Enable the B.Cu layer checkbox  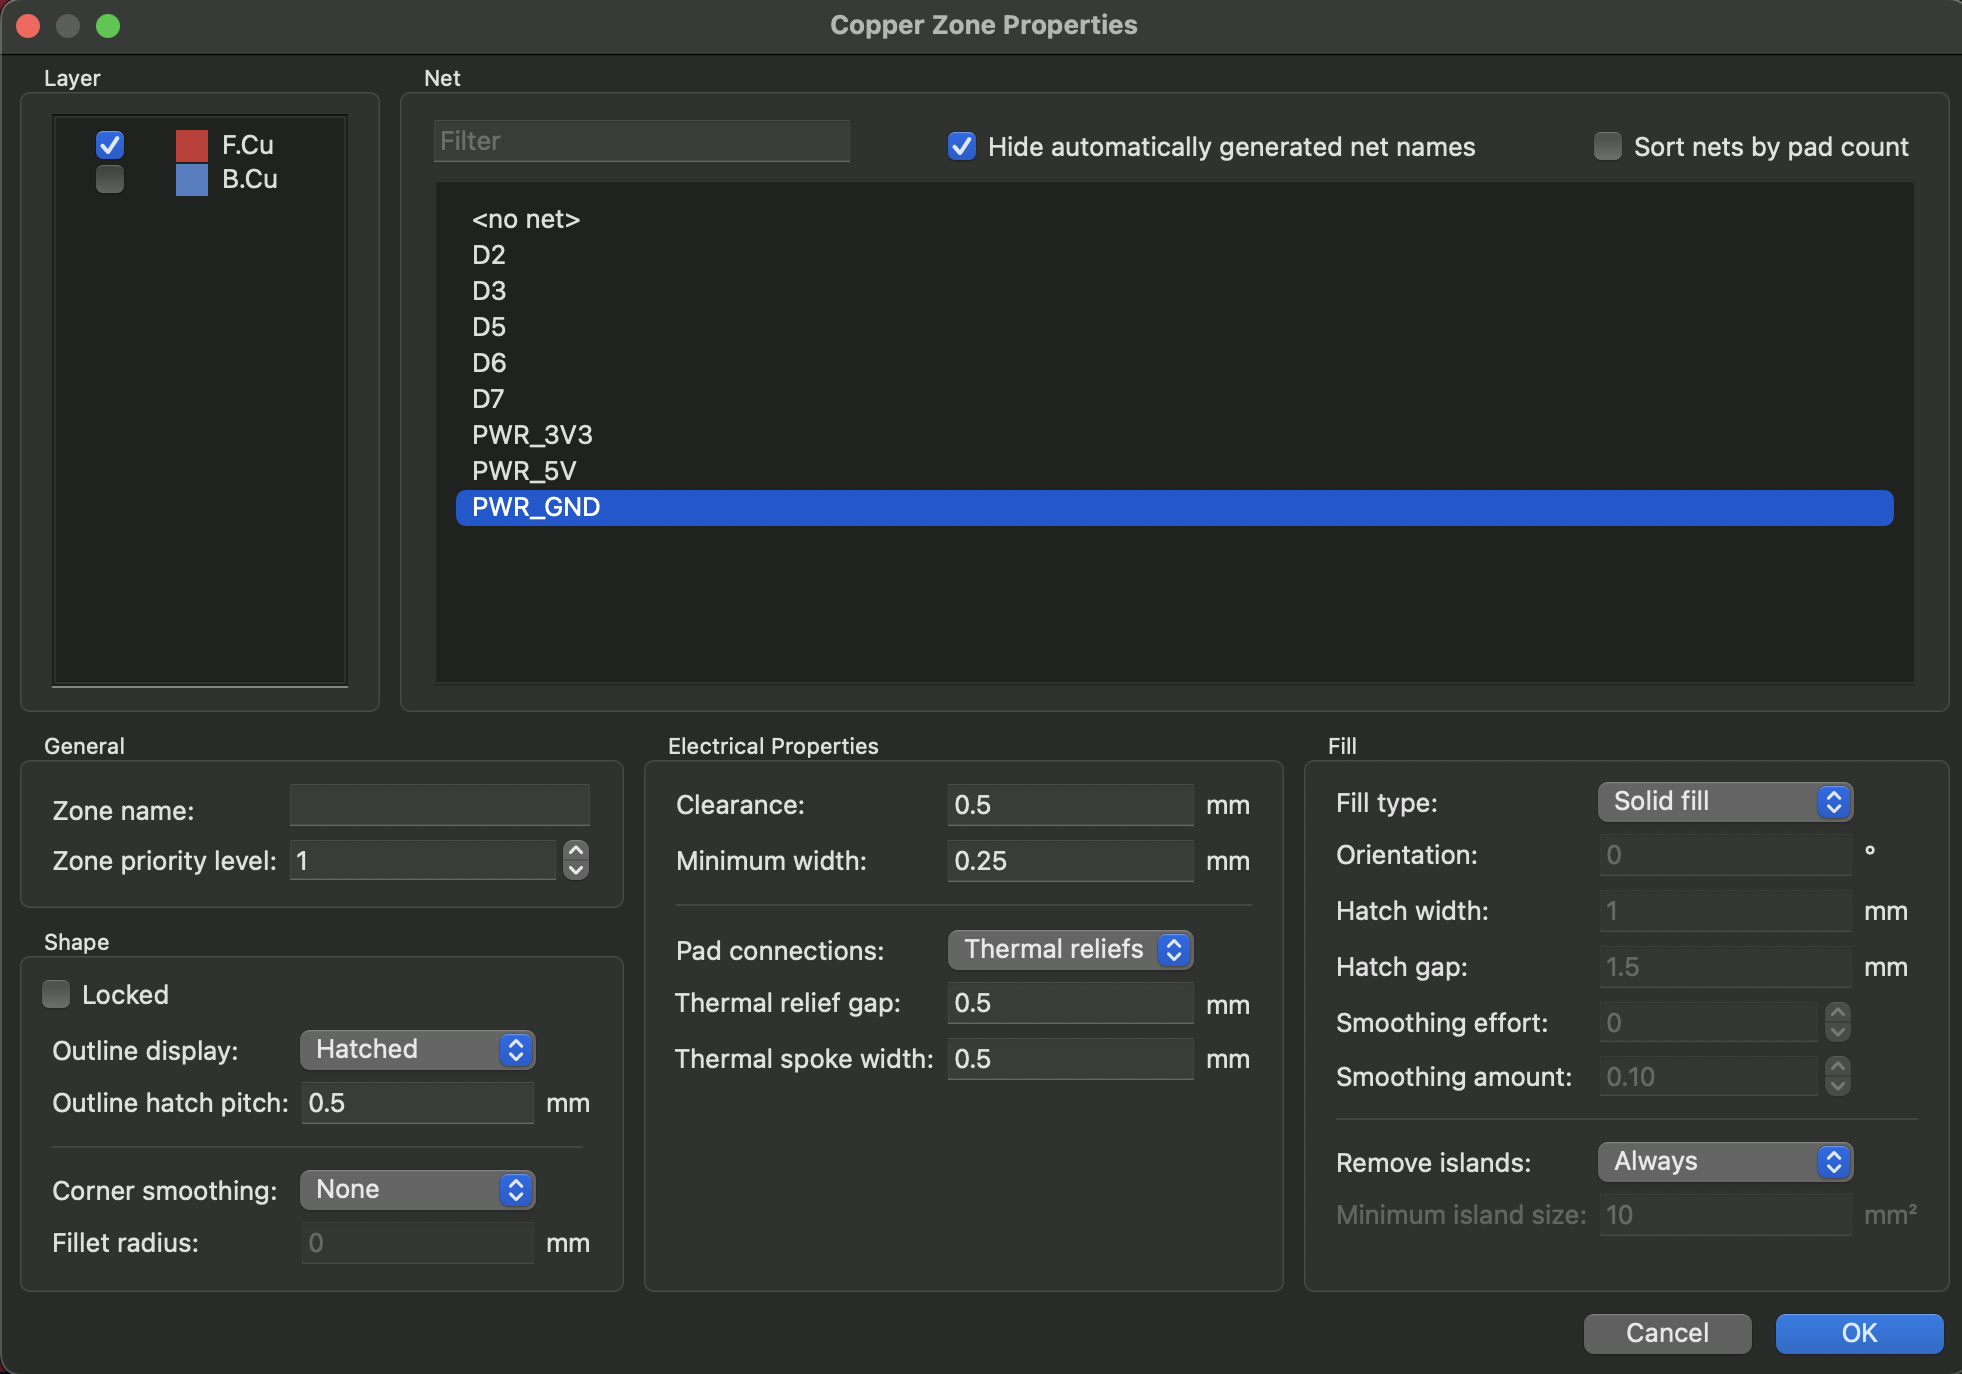(x=110, y=179)
